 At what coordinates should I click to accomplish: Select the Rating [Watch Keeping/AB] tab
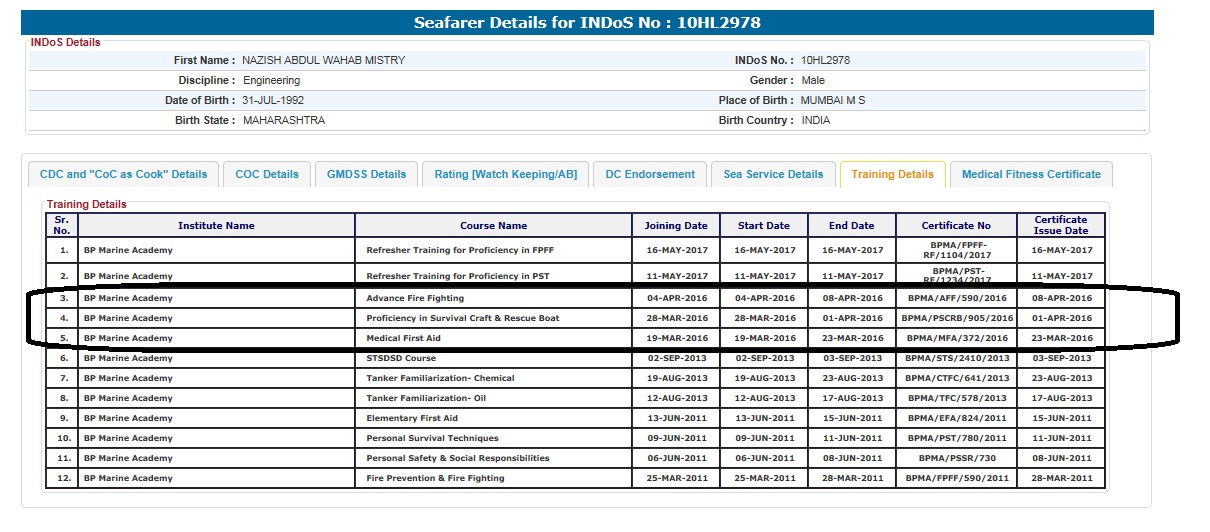pos(505,174)
